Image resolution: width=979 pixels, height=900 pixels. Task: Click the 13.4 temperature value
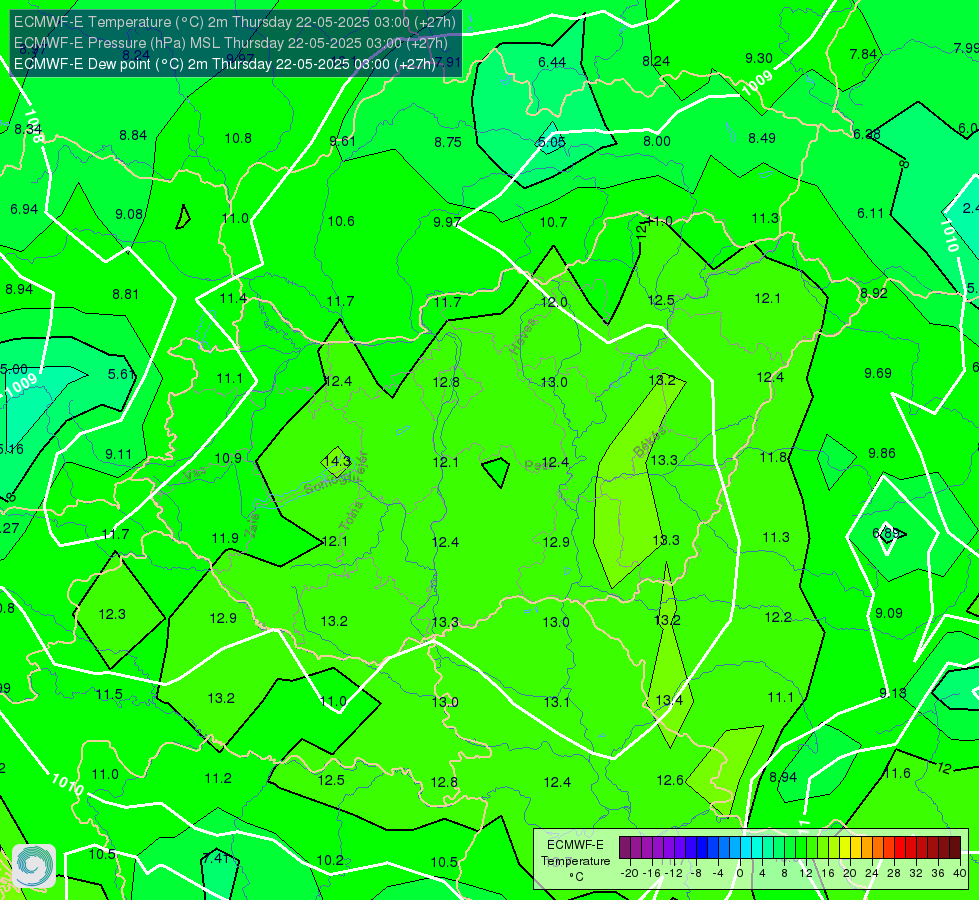[669, 700]
